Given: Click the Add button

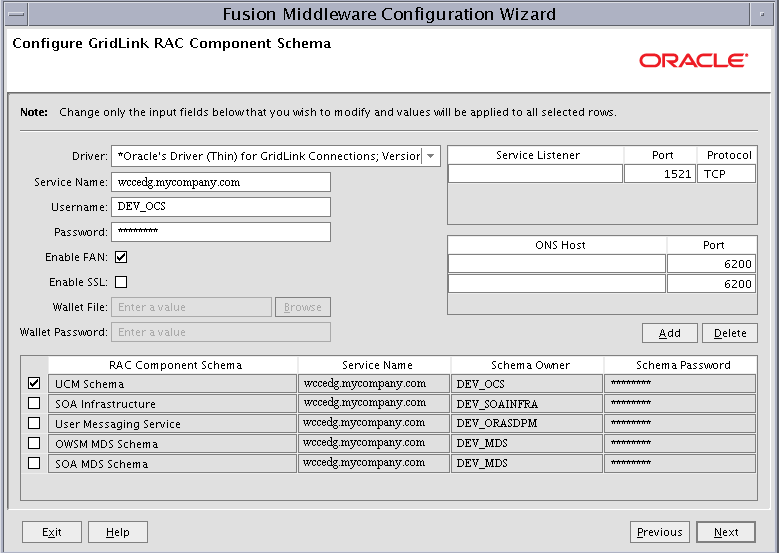Looking at the screenshot, I should (670, 333).
